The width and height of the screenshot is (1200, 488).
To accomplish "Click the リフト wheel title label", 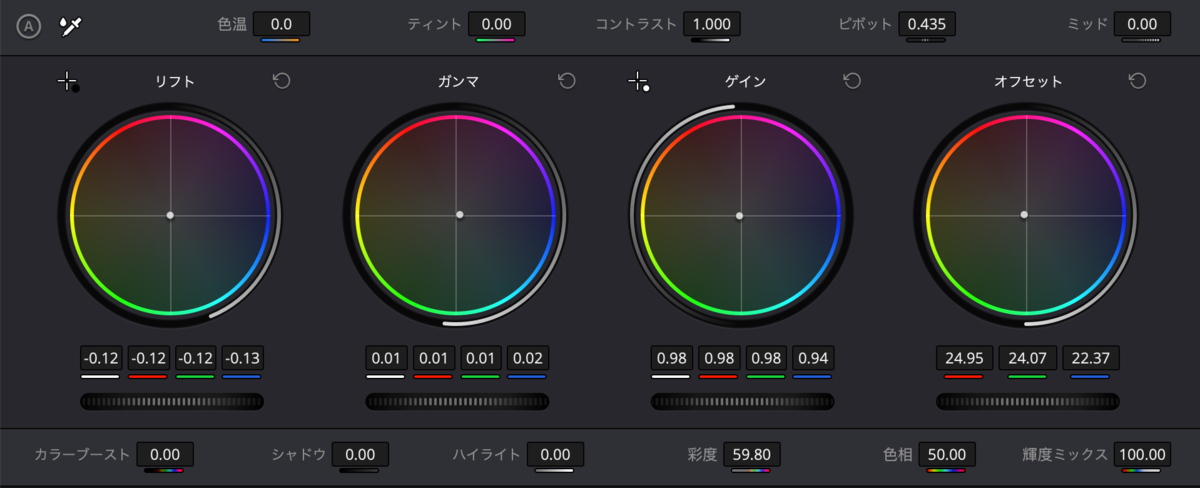I will click(x=175, y=82).
